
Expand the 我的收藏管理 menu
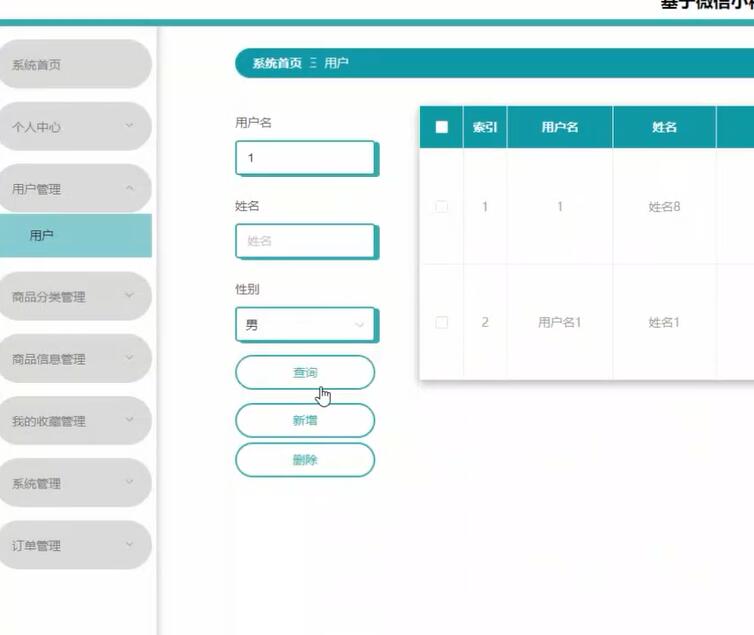[74, 421]
